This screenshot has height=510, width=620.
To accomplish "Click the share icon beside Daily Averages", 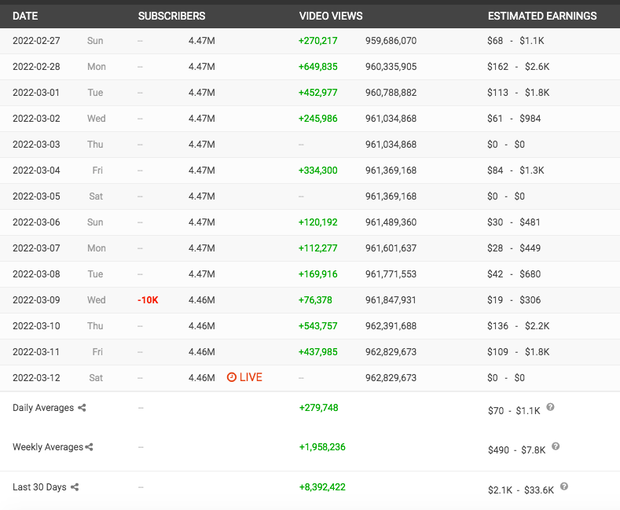I will point(82,408).
